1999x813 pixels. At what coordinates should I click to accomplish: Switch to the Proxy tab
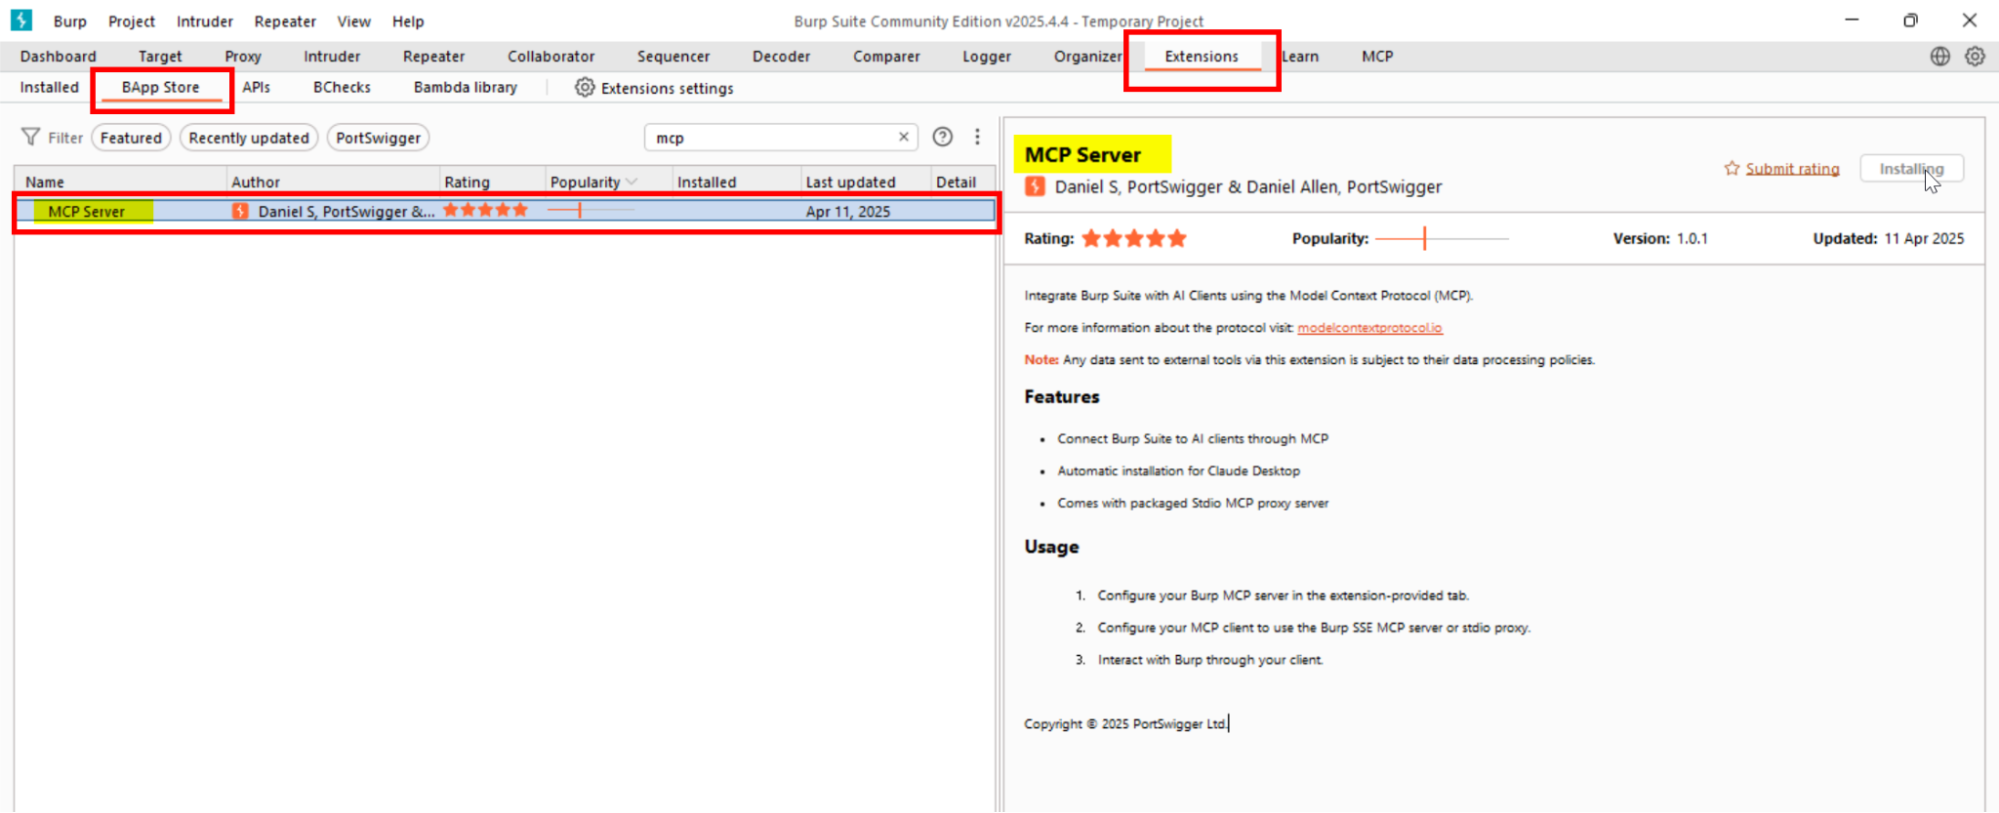click(243, 56)
